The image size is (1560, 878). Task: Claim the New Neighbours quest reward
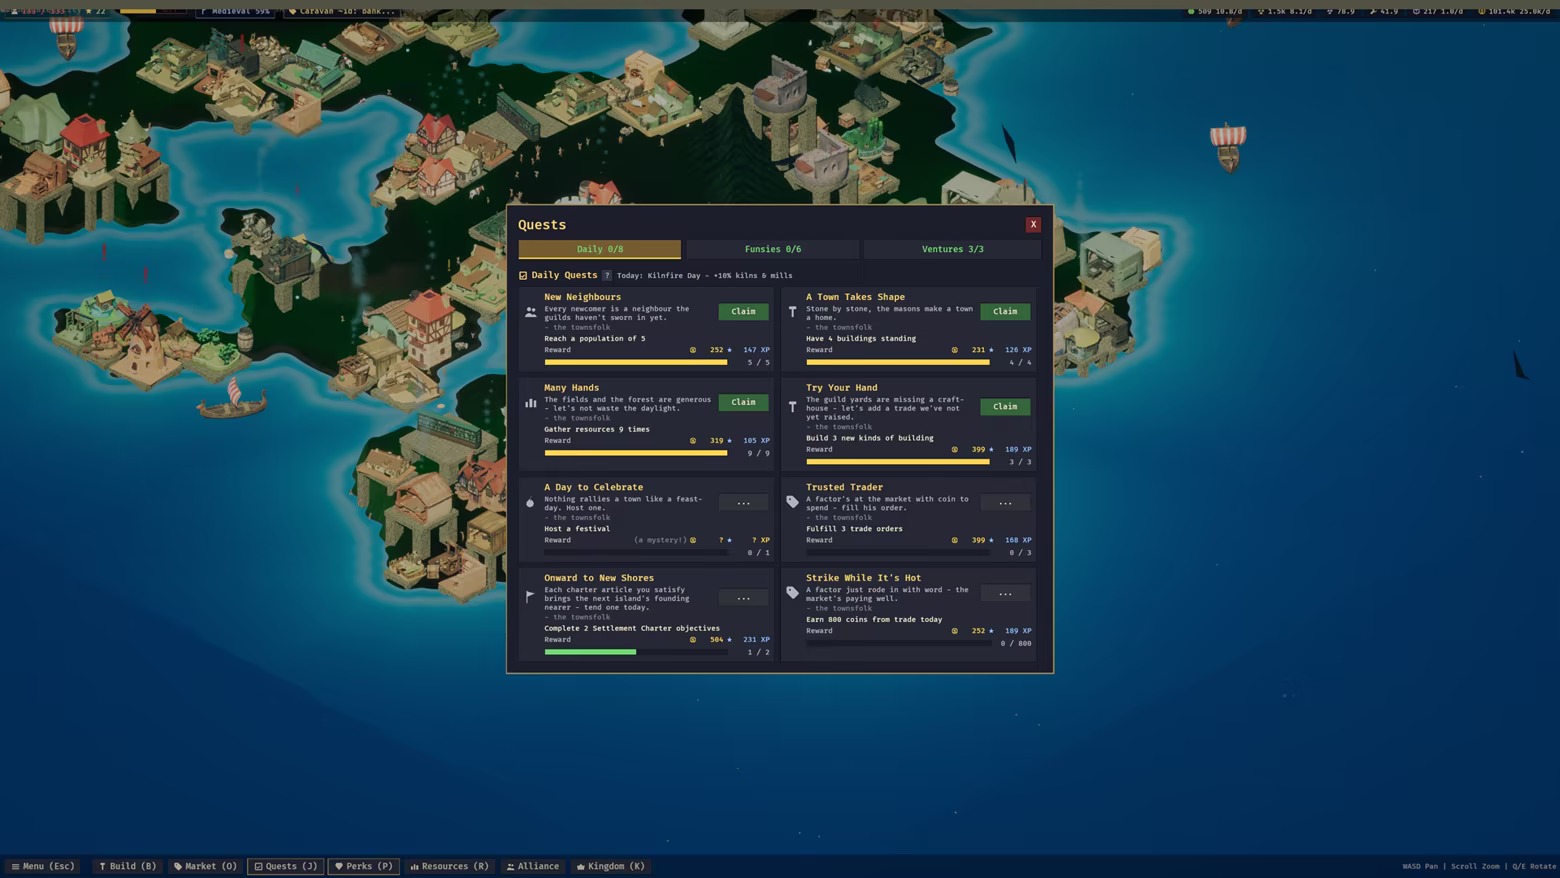point(743,311)
